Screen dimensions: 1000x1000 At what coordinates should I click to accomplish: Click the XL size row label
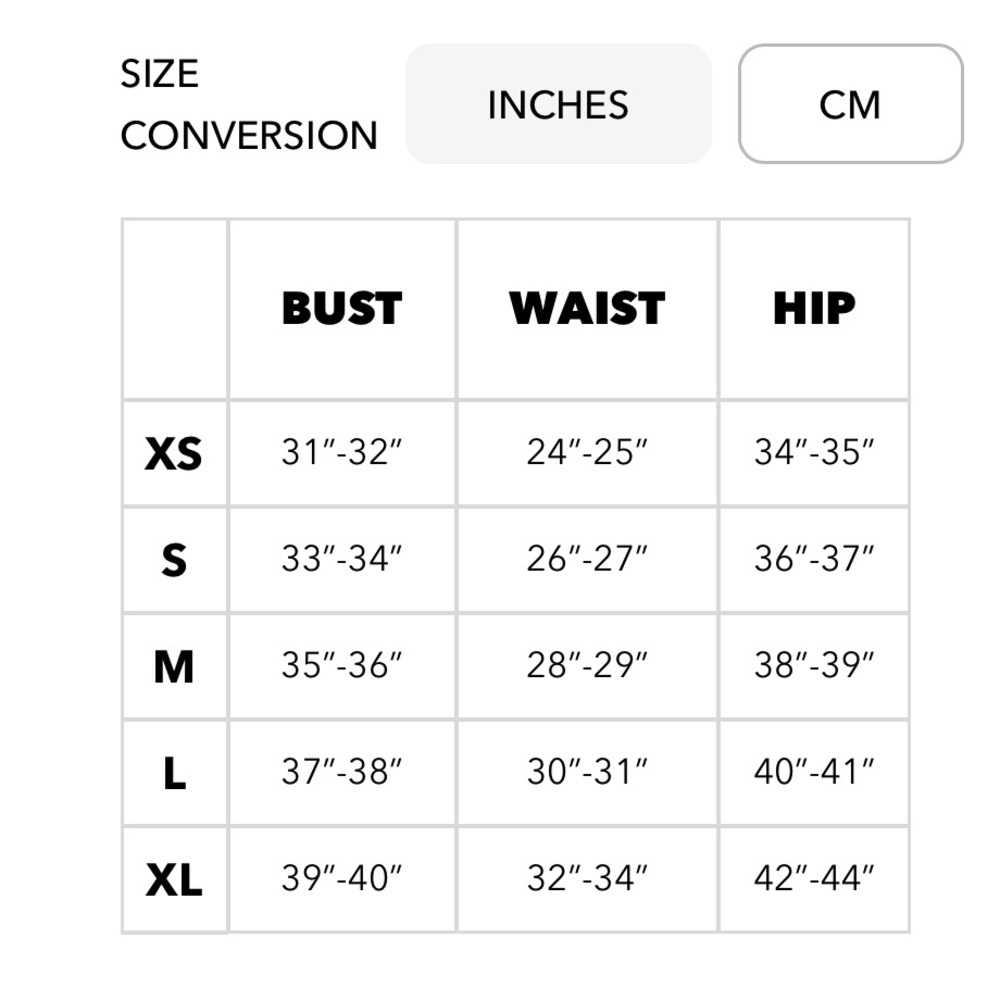(173, 879)
